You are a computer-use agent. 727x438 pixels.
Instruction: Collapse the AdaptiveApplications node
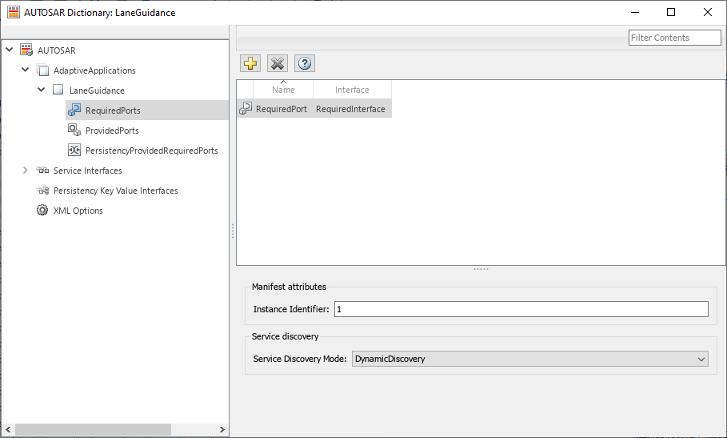point(25,70)
